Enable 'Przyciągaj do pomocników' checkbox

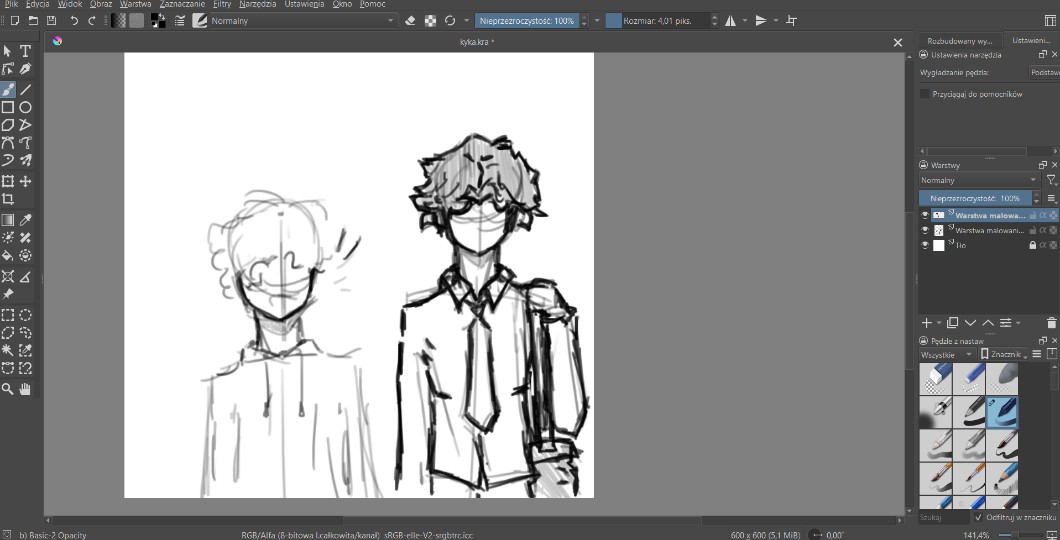tap(925, 94)
